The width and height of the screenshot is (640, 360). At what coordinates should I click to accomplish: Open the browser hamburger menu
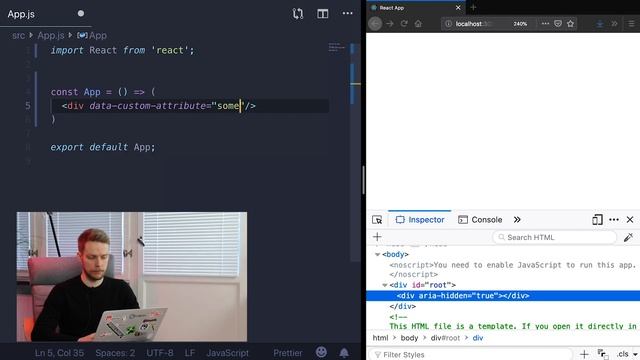(x=631, y=24)
